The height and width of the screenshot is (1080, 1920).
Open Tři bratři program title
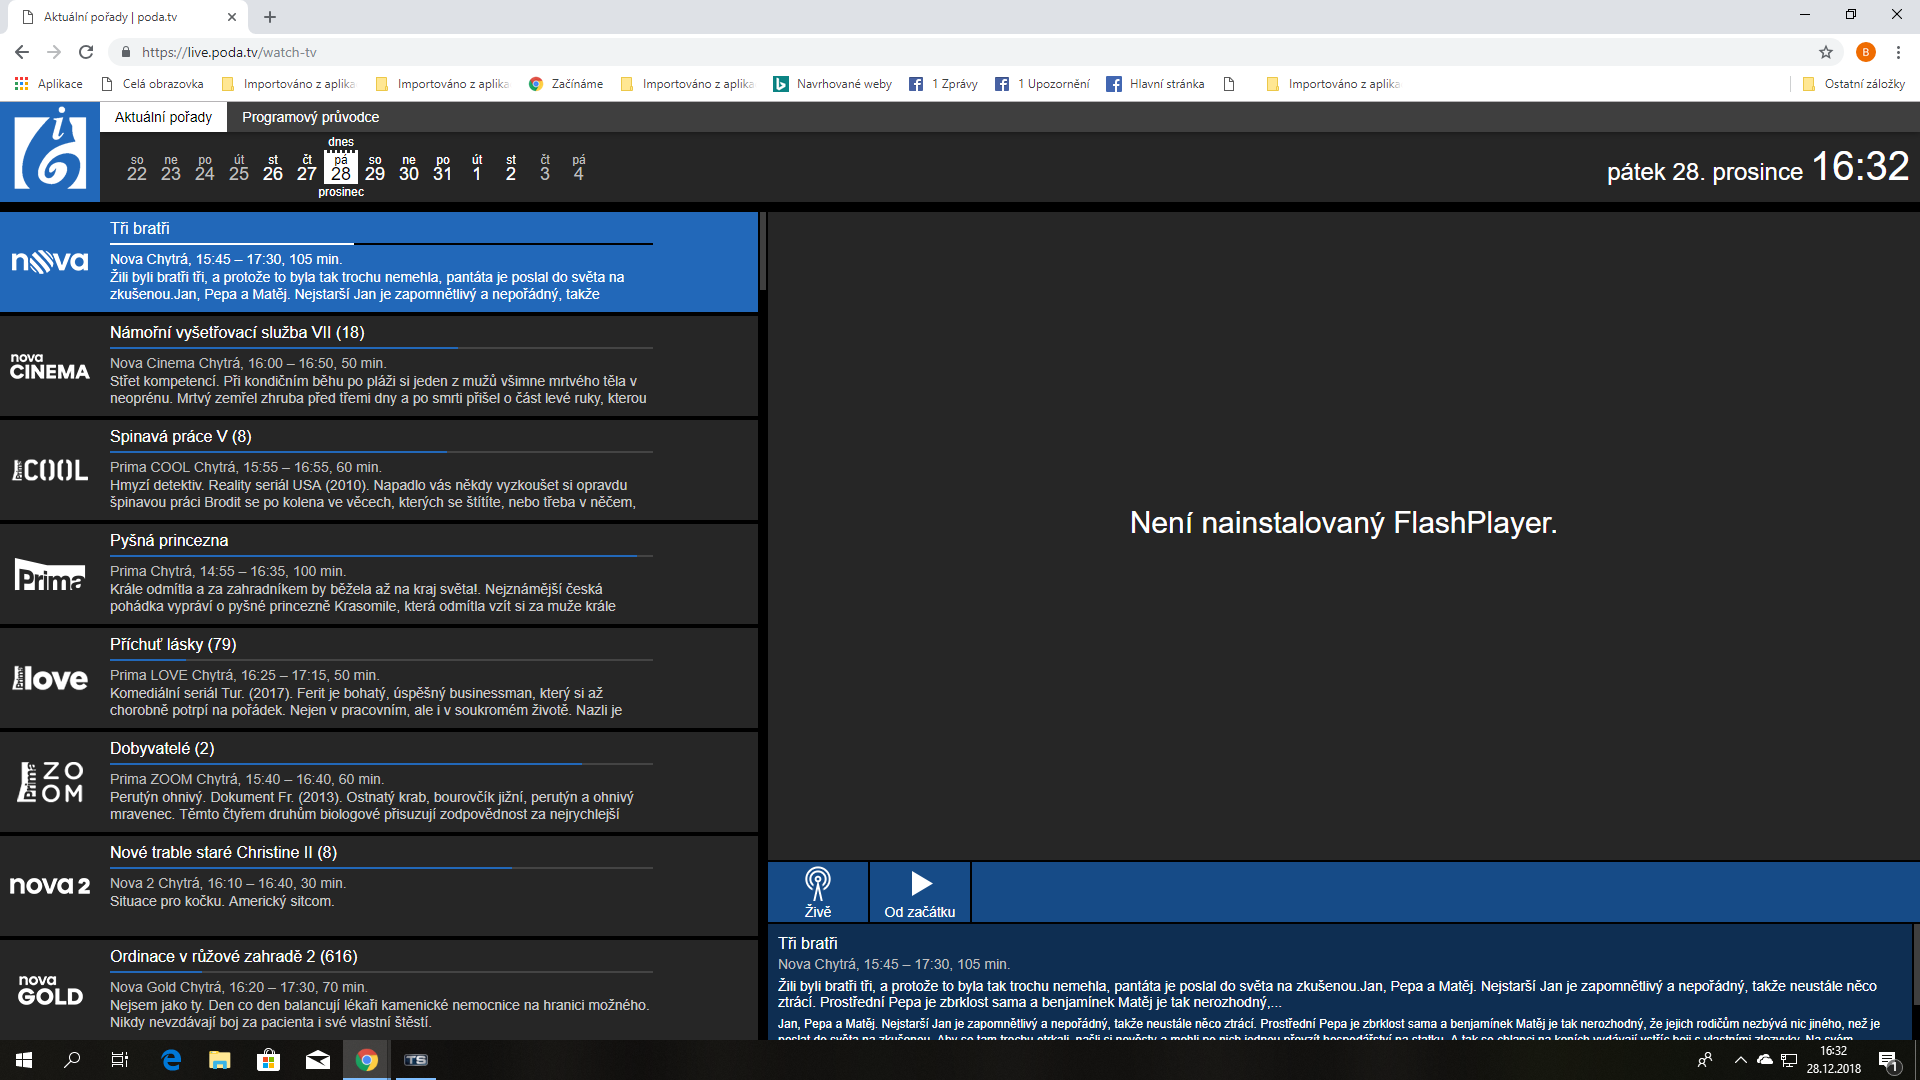pos(140,229)
